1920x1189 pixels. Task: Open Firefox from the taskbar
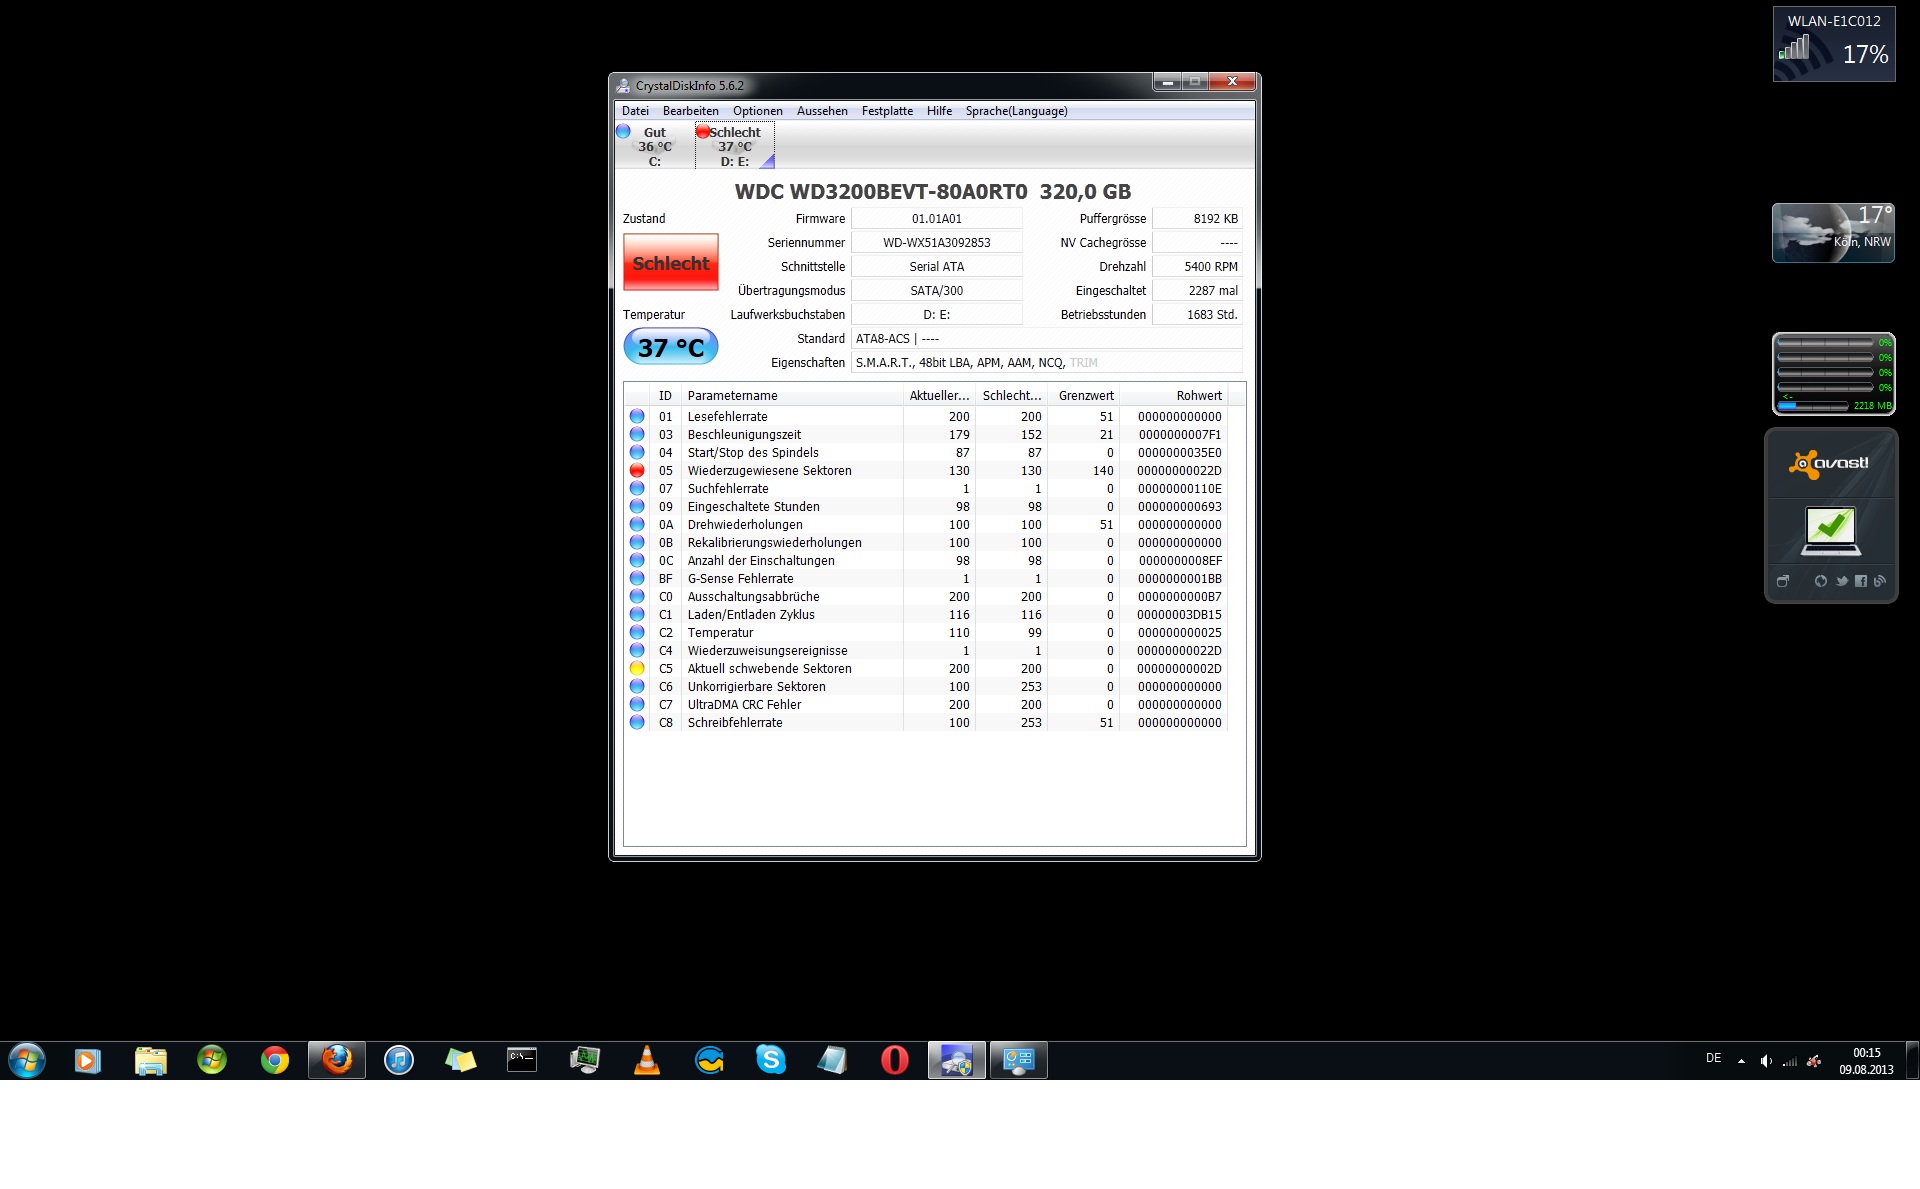pos(337,1060)
